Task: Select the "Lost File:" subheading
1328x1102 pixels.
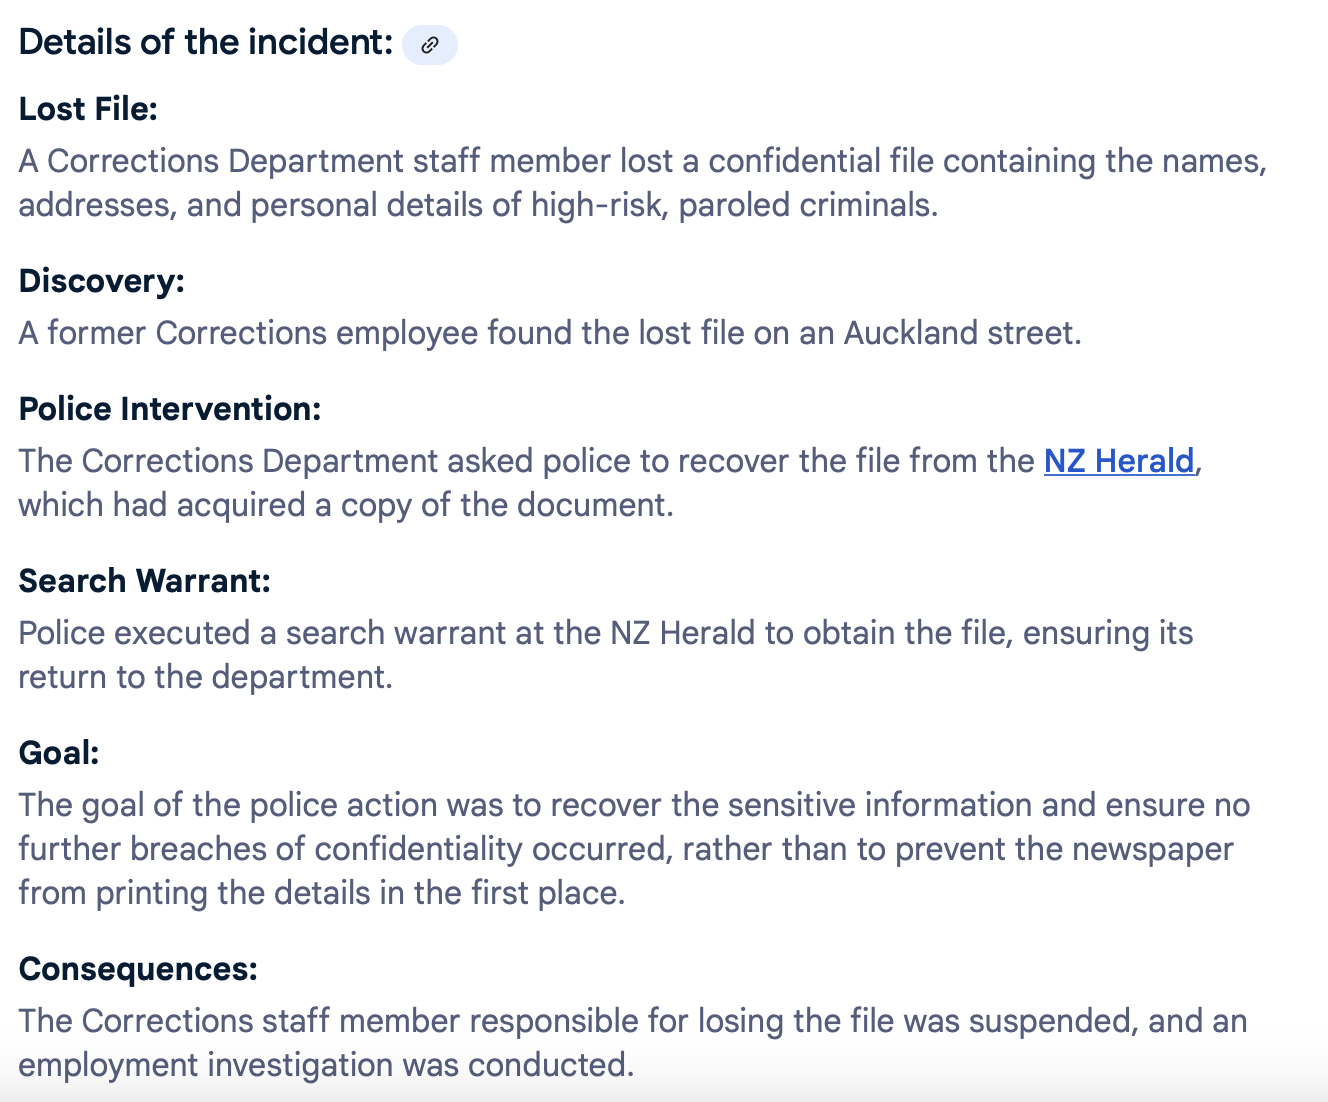Action: 89,109
